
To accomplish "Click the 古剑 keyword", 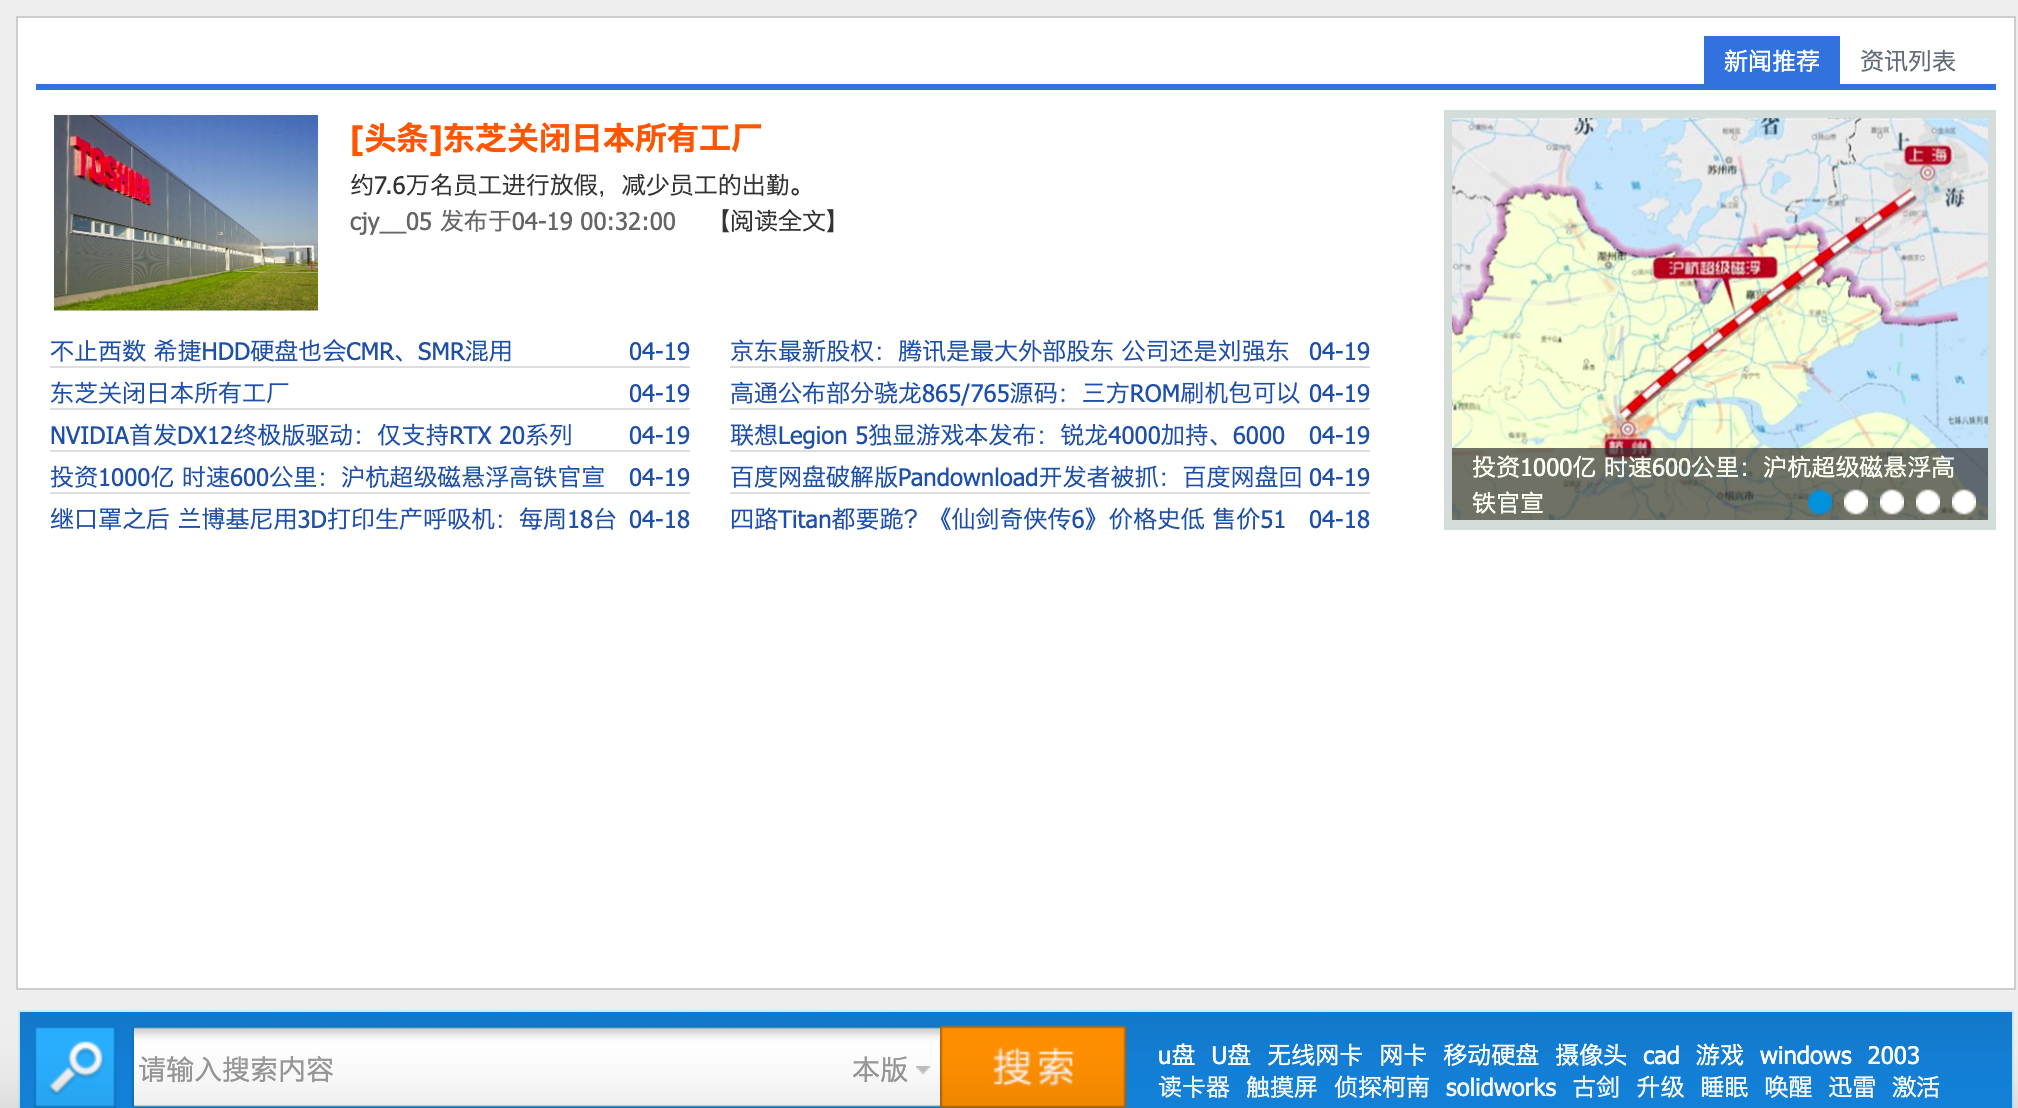I will 1596,1087.
